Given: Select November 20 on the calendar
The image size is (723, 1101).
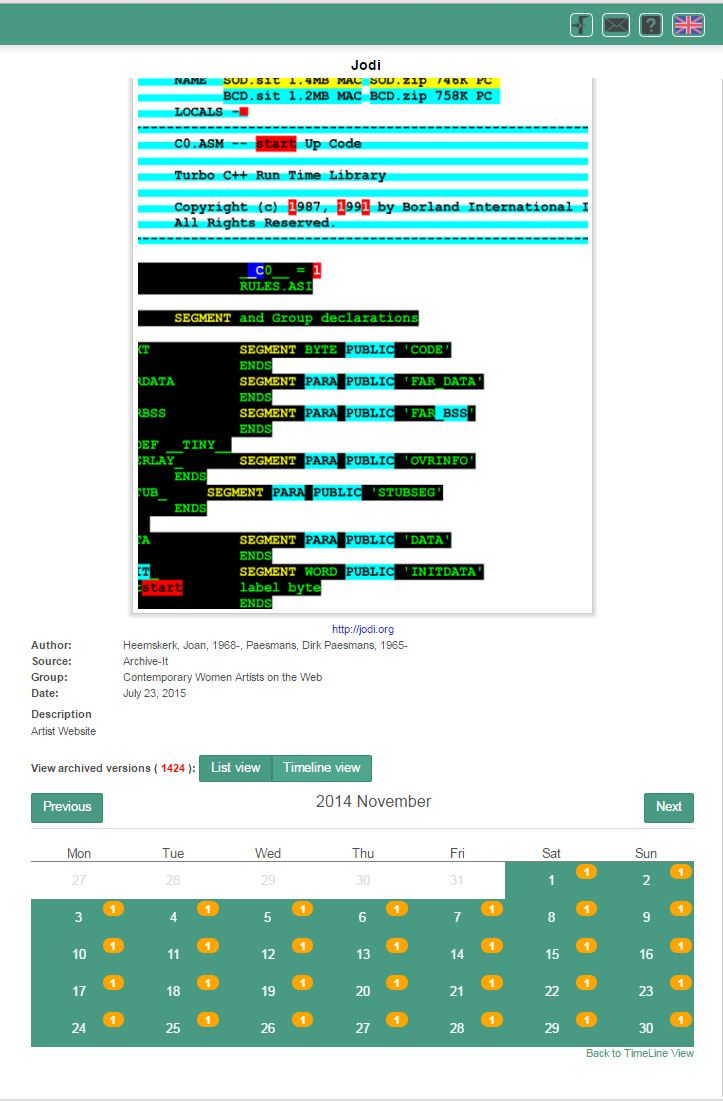Looking at the screenshot, I should 362,992.
